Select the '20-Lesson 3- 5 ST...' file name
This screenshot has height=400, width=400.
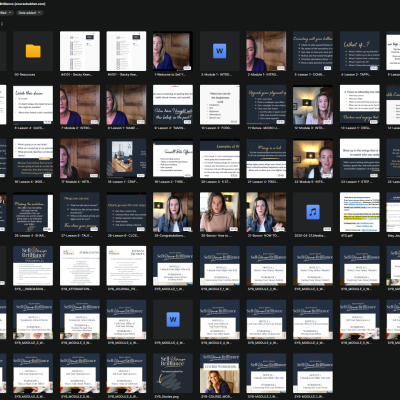215,182
